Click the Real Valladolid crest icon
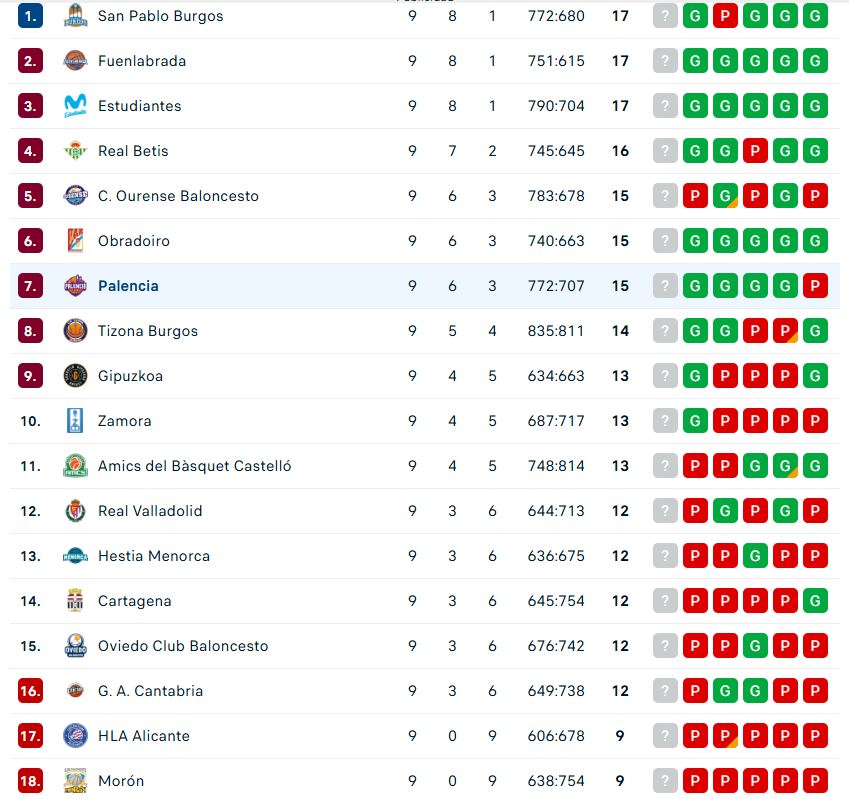 pyautogui.click(x=75, y=511)
